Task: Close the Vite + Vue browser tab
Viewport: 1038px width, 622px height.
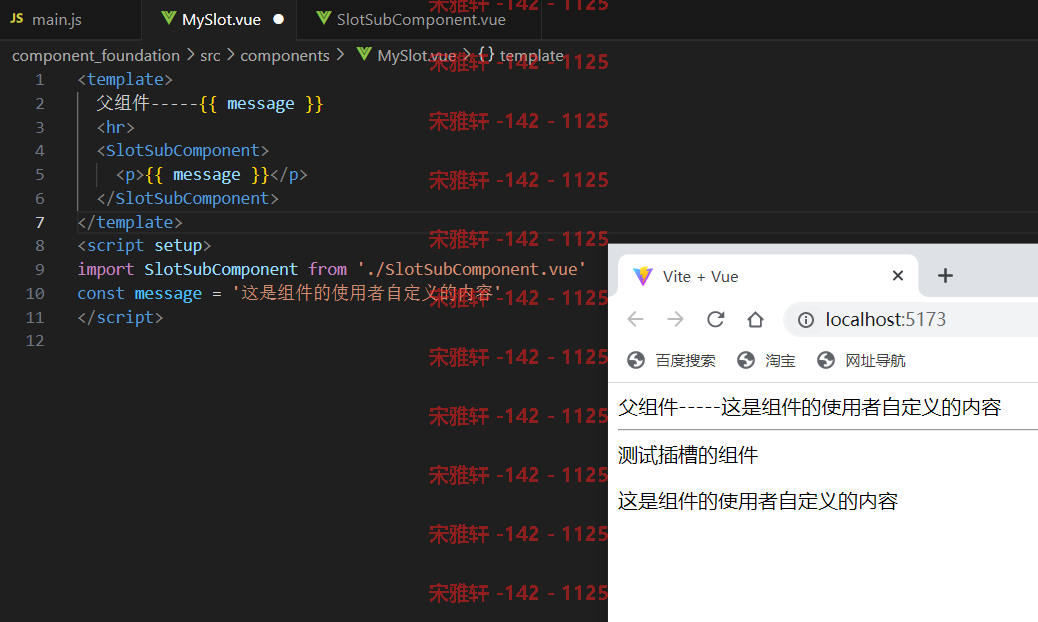Action: point(898,275)
